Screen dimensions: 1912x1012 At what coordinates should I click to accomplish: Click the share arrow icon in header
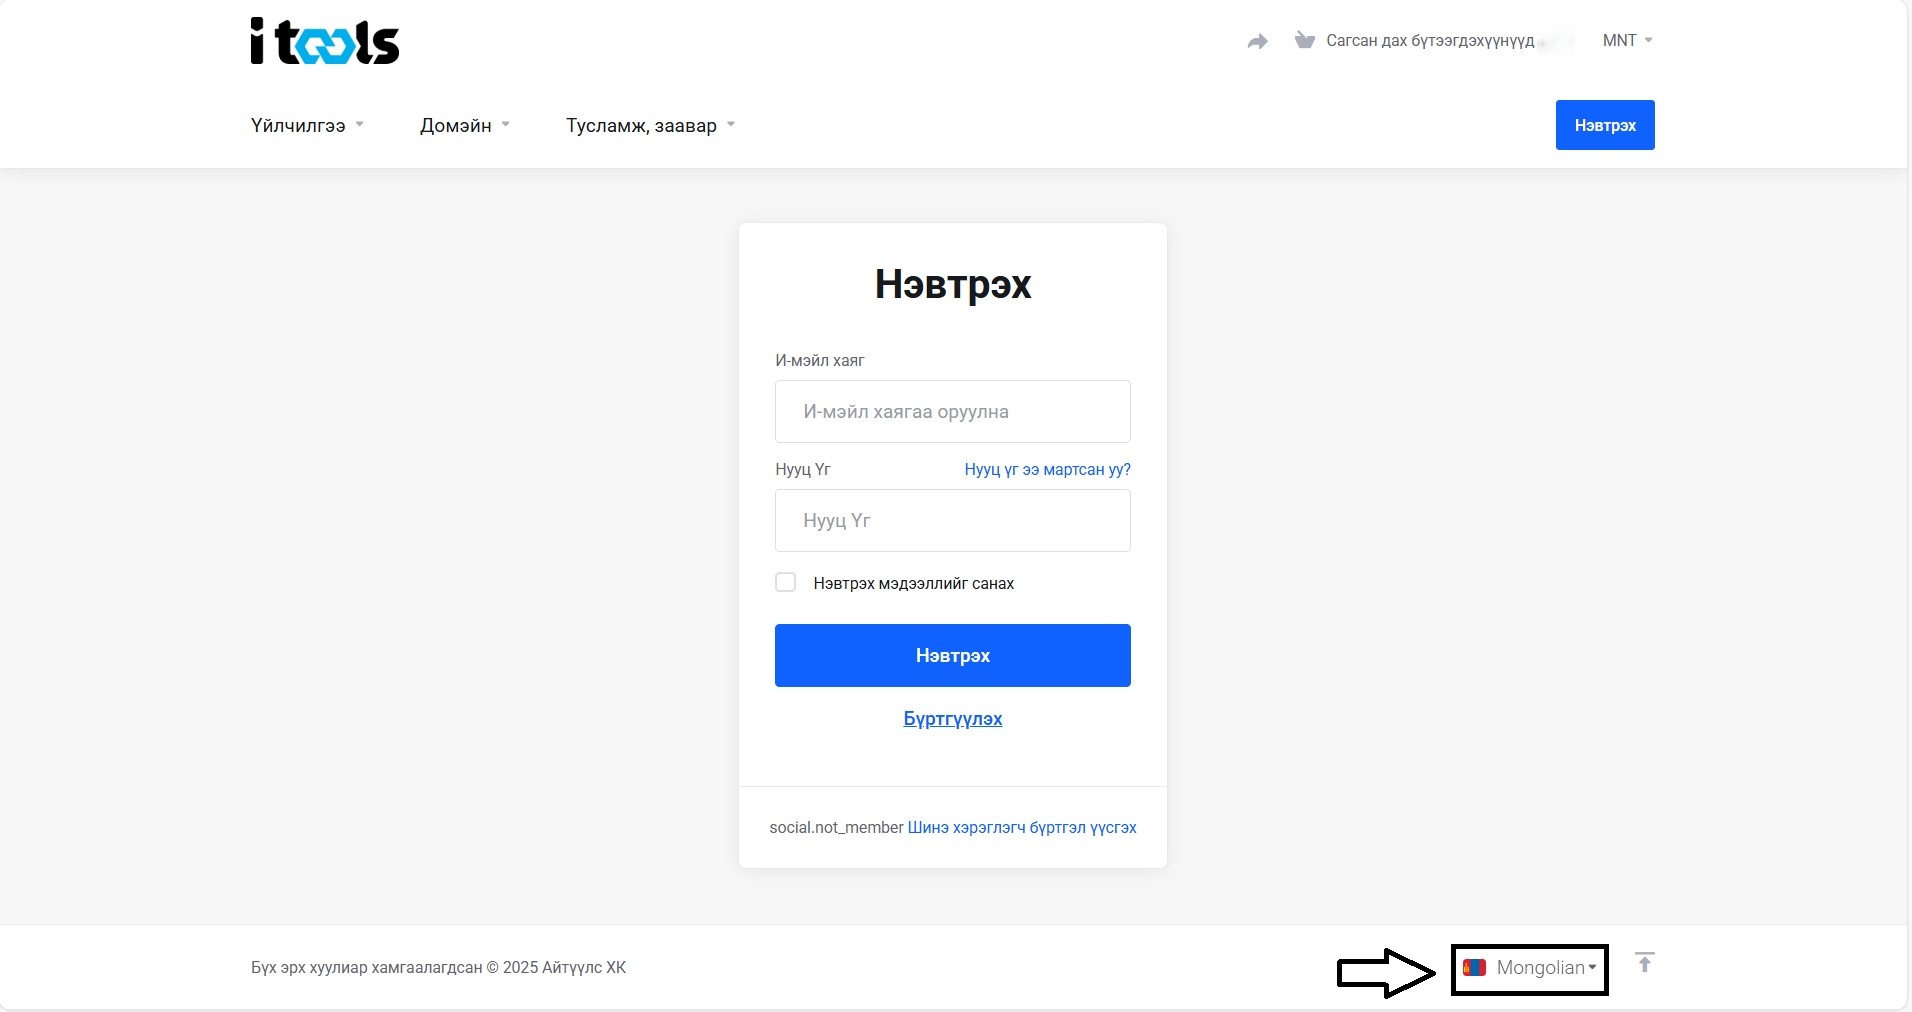(x=1257, y=41)
